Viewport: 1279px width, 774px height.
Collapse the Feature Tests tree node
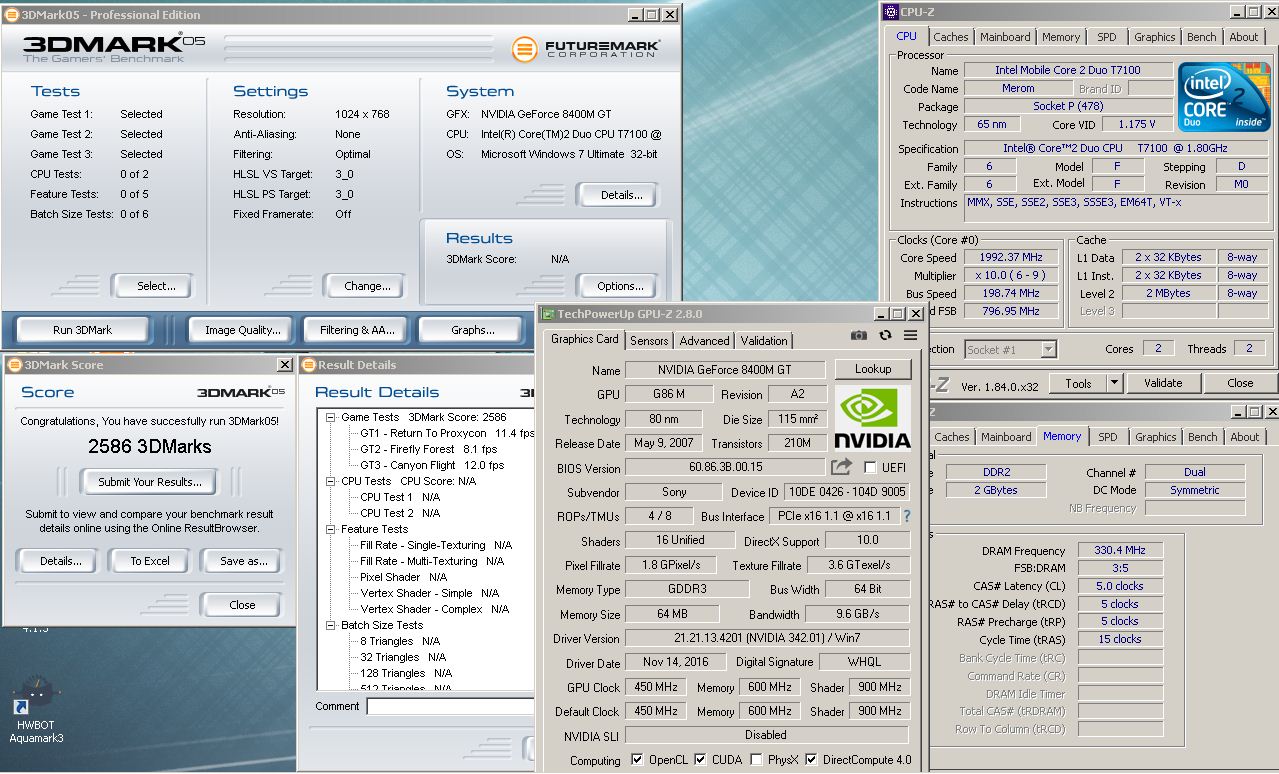[330, 529]
